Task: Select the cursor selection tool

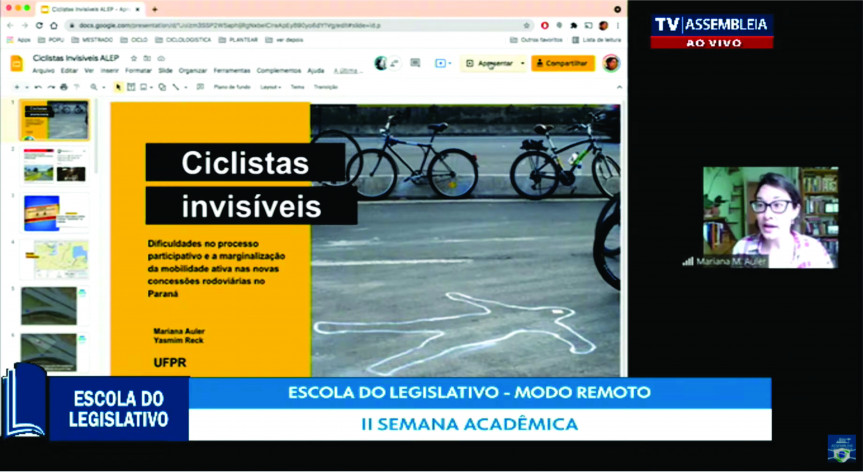Action: 118,87
